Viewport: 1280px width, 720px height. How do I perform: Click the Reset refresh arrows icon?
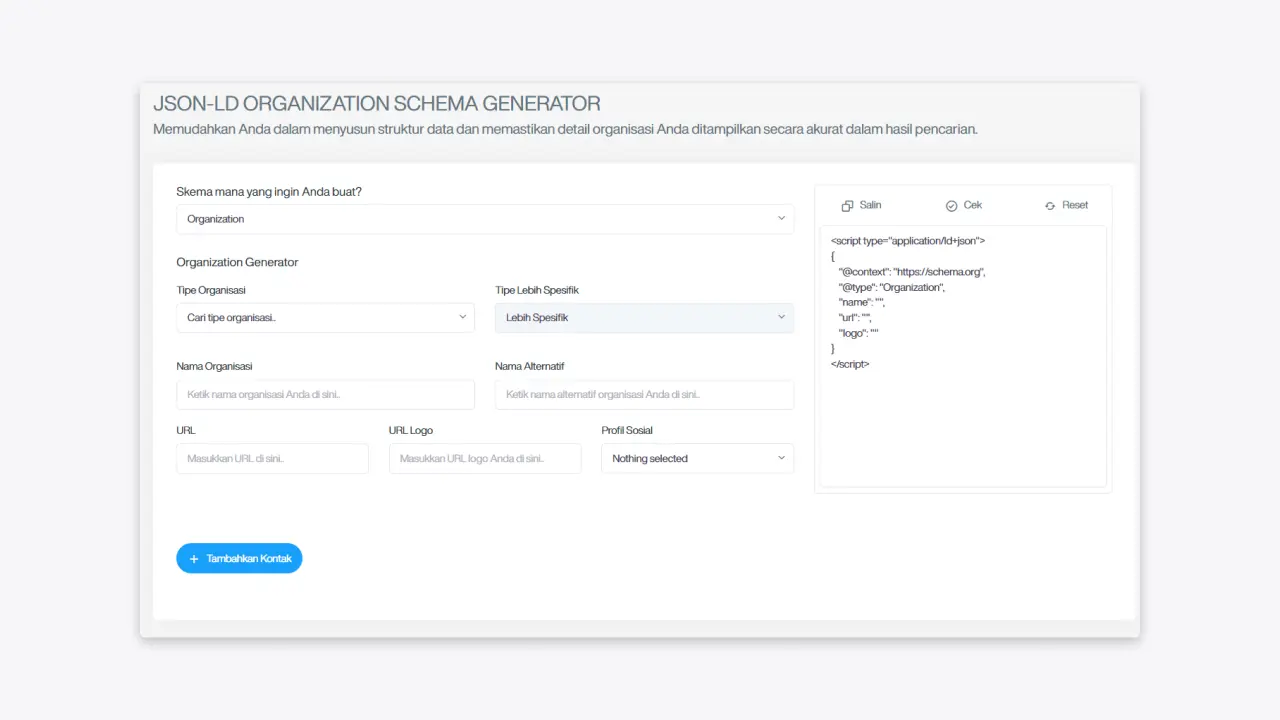[1050, 206]
